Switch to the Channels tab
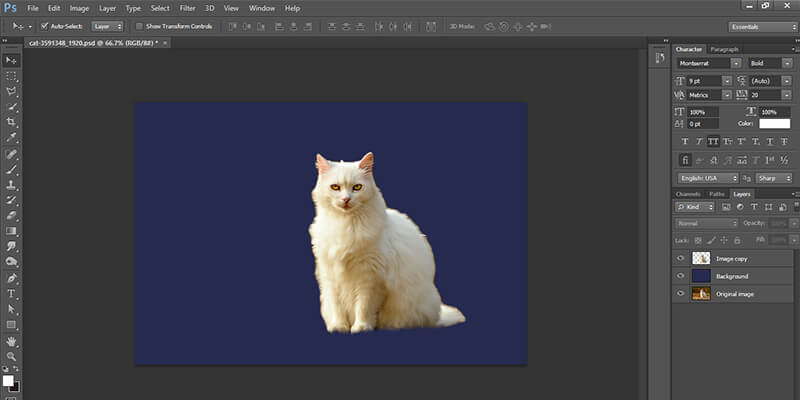800x400 pixels. [688, 194]
